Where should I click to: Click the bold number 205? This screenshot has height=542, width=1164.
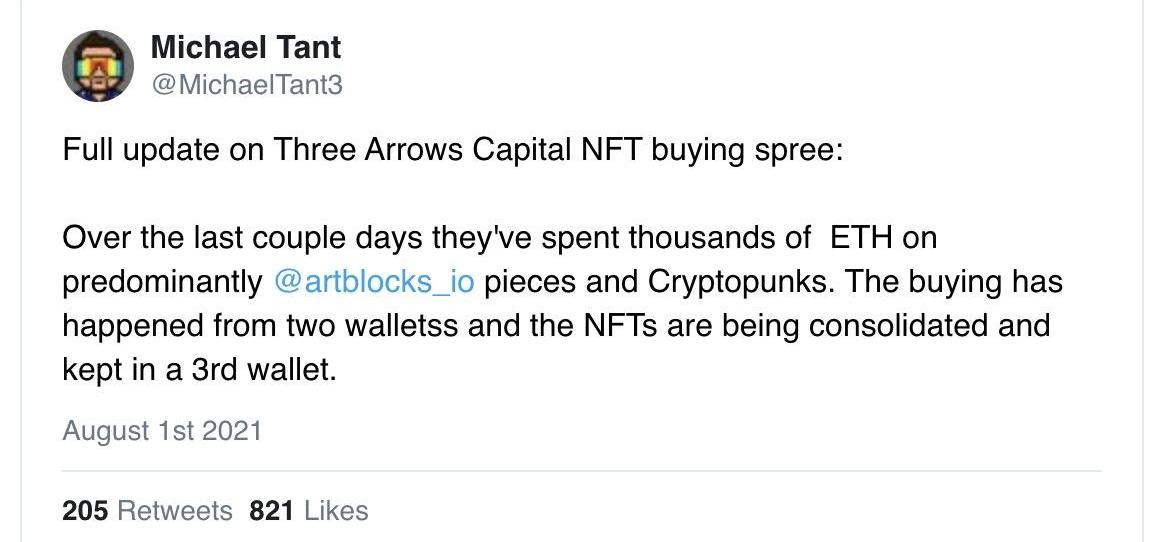(85, 511)
